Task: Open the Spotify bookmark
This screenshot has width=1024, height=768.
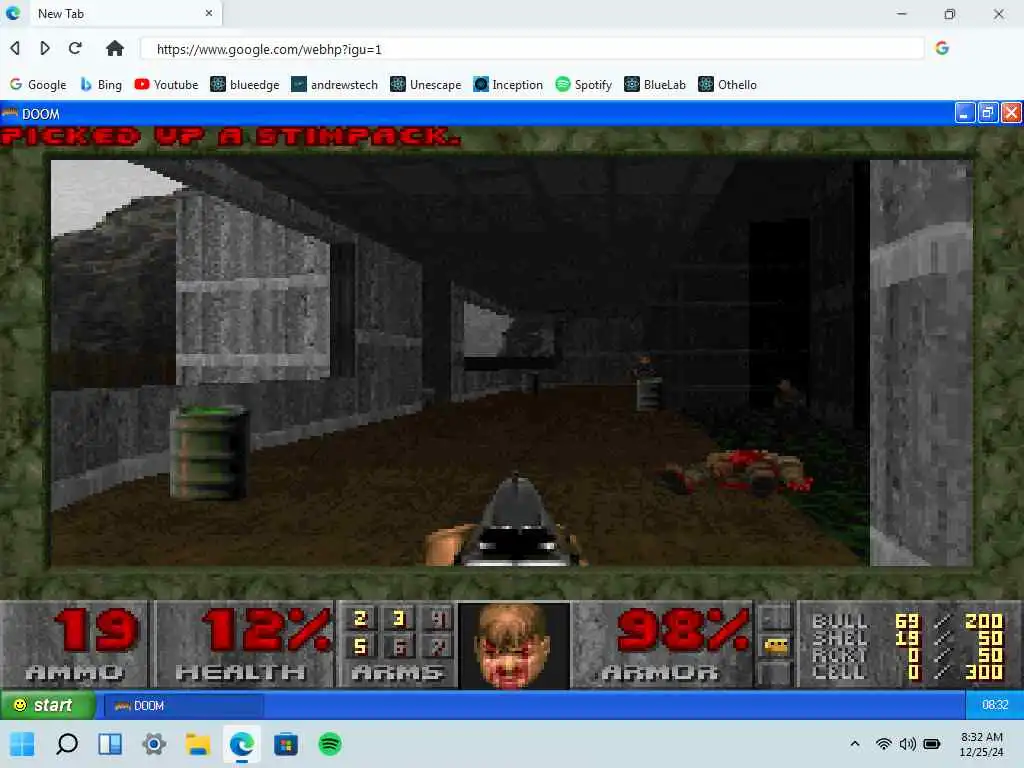Action: [584, 85]
